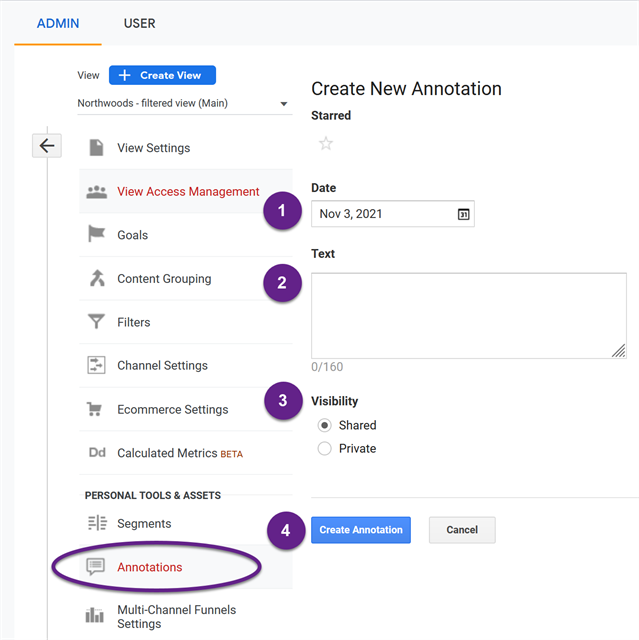Open Calculated Metrics BETA
639x640 pixels.
pos(186,453)
